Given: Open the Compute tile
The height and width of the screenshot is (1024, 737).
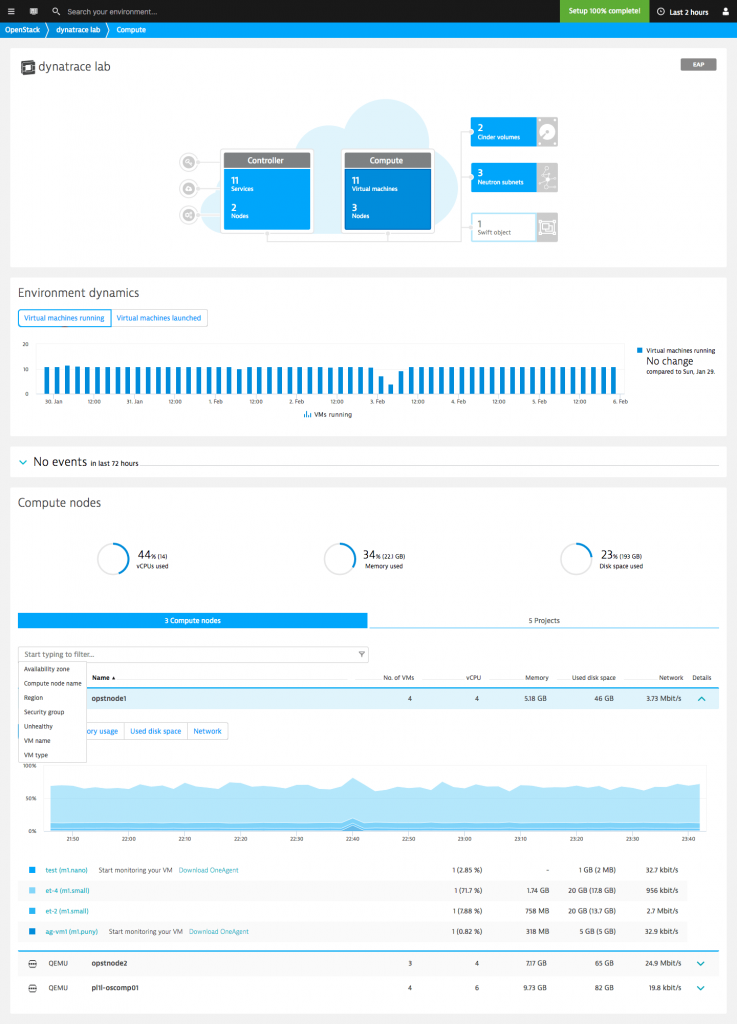Looking at the screenshot, I should click(388, 191).
